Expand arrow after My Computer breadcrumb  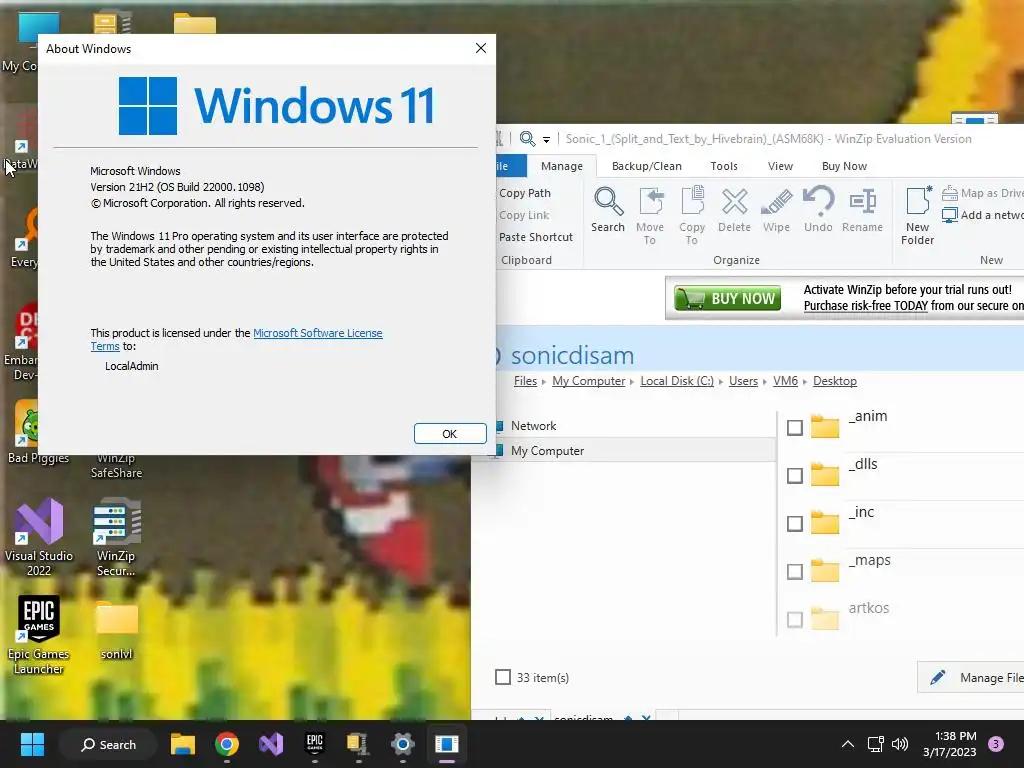632,381
